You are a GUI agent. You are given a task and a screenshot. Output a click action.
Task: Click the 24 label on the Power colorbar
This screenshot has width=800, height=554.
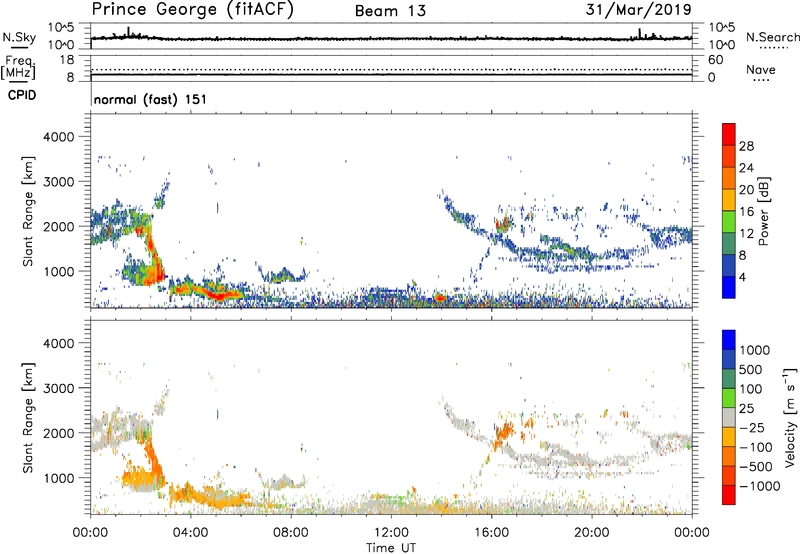point(746,168)
